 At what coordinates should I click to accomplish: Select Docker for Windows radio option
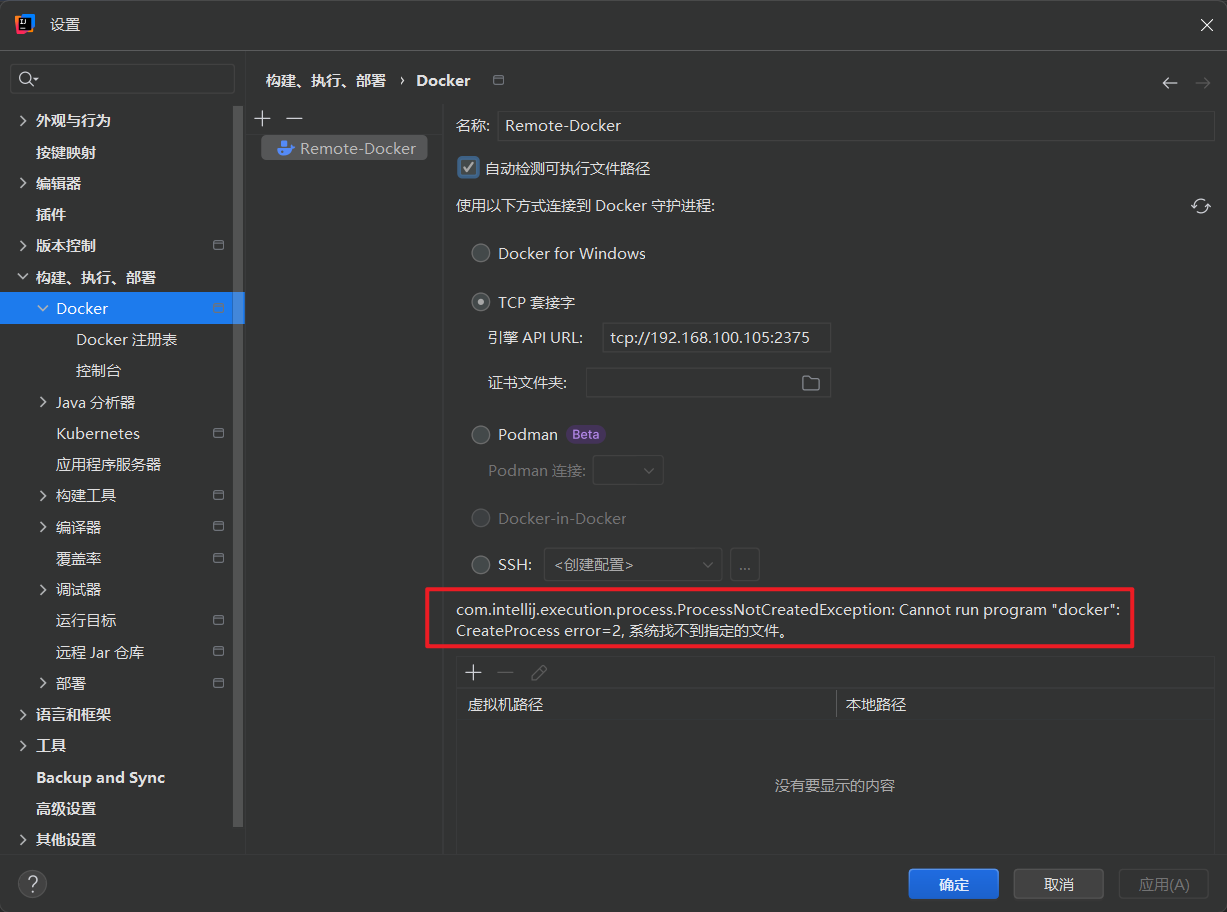(x=481, y=253)
